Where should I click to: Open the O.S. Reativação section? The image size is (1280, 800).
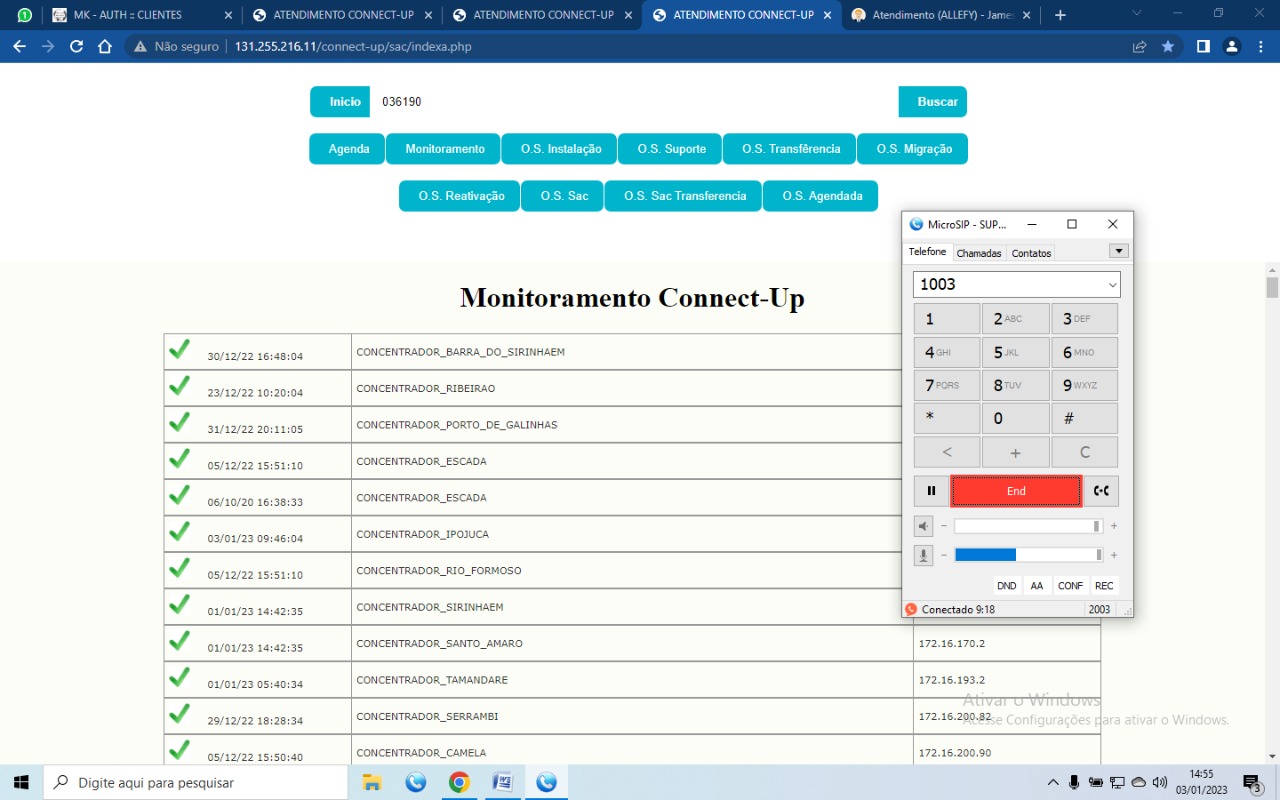(460, 196)
